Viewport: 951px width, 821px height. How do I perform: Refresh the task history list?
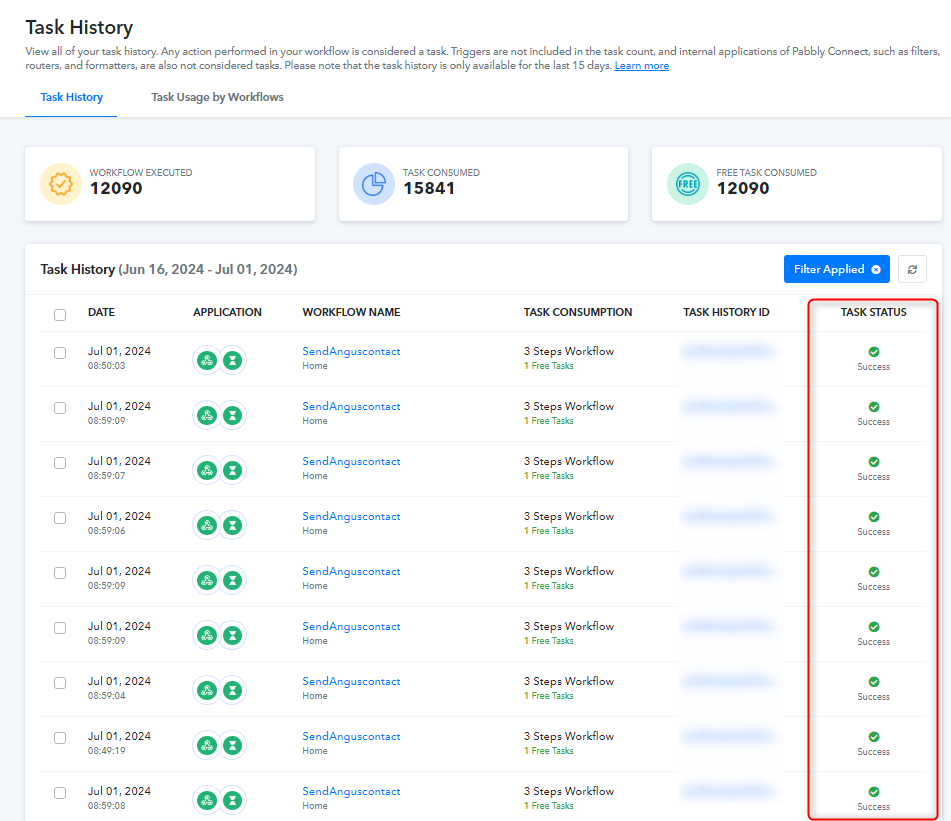pos(912,269)
